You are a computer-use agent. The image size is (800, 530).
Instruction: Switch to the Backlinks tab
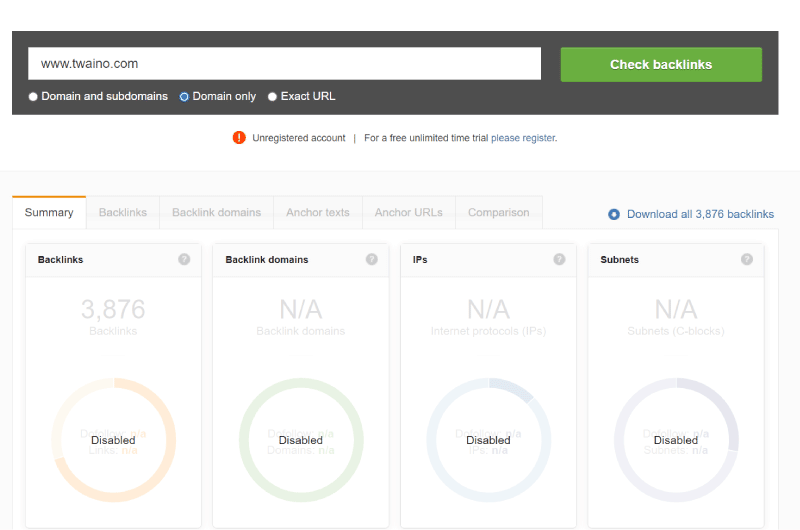(x=123, y=212)
